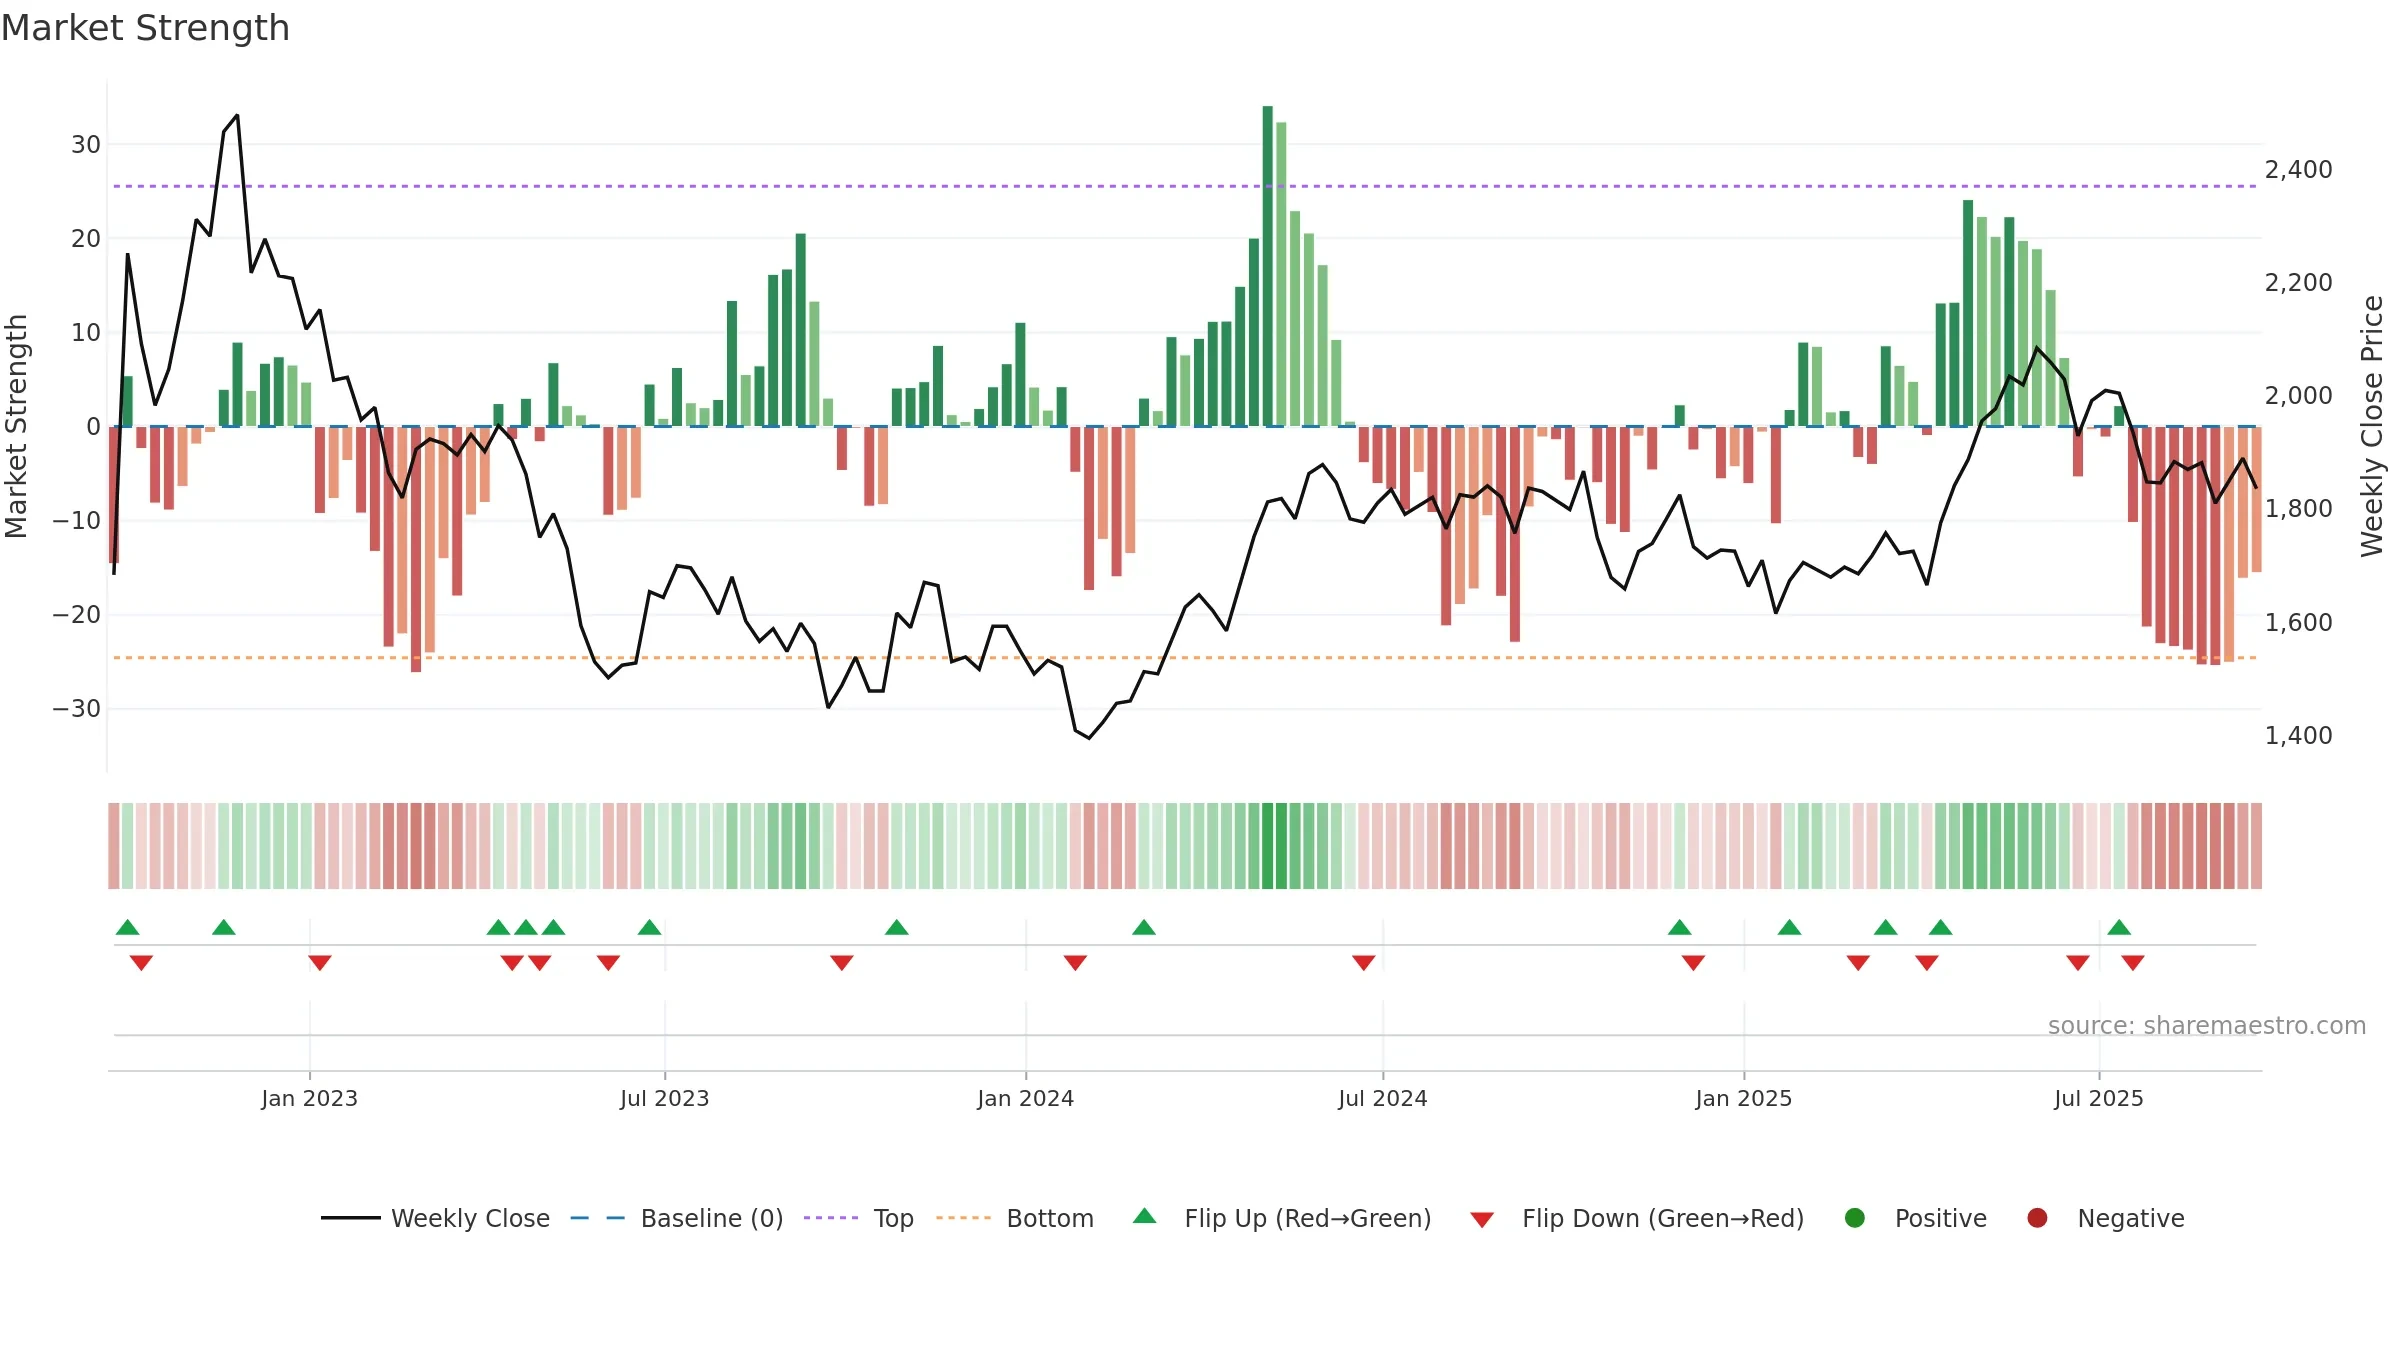Click the Jan 2025 x-axis label
This screenshot has height=1350, width=2400.
1744,1098
